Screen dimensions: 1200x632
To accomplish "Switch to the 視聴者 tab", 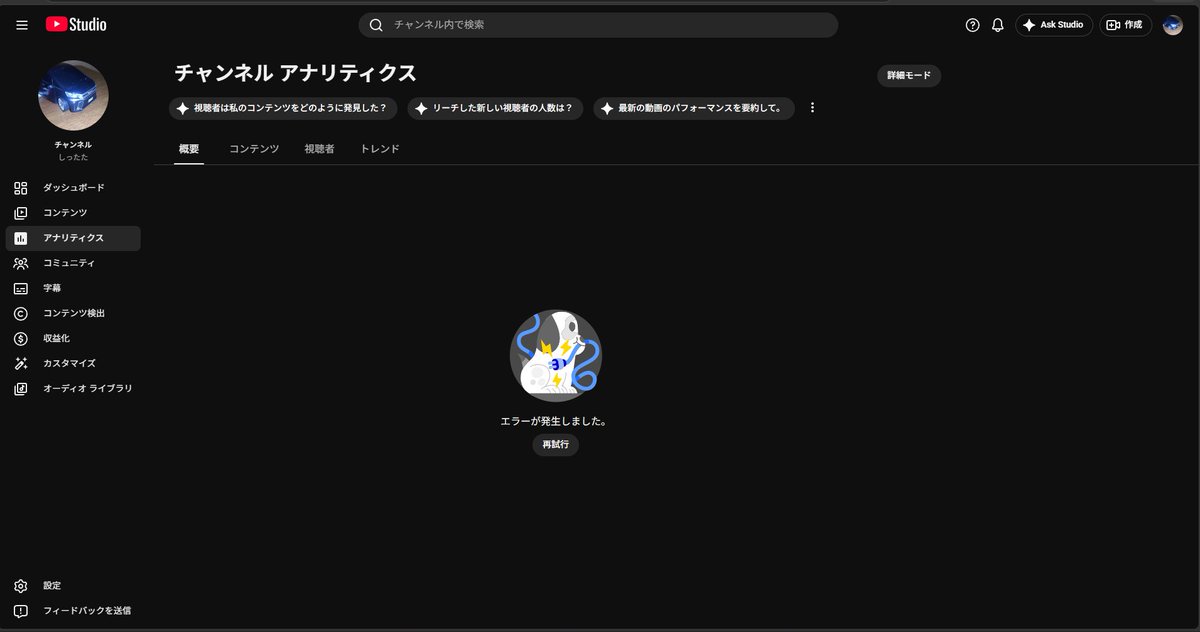I will click(319, 149).
